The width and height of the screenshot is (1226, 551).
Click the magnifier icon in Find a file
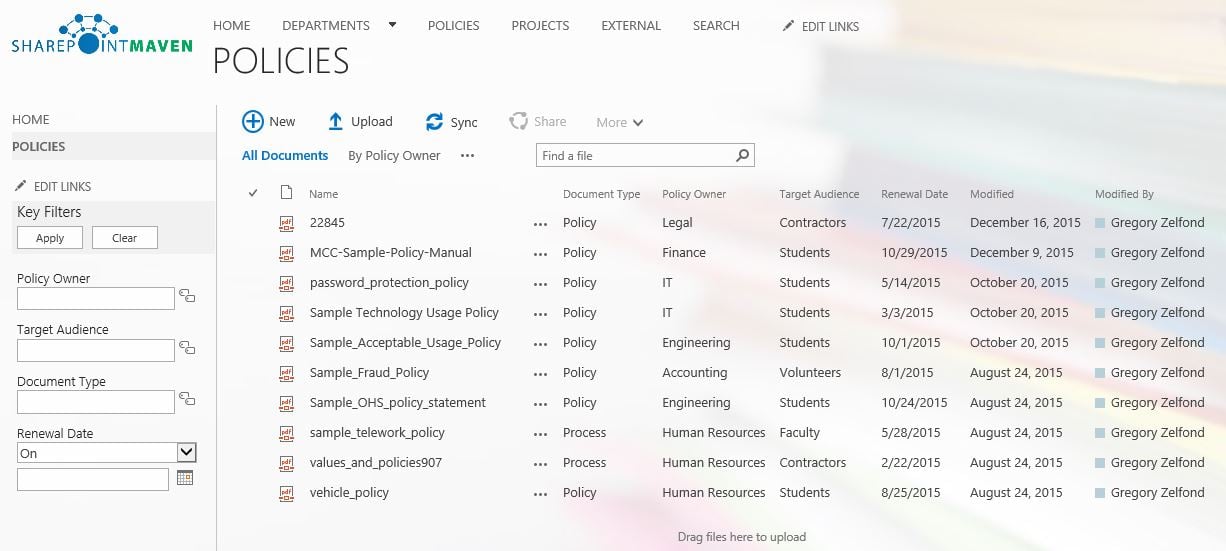(742, 155)
